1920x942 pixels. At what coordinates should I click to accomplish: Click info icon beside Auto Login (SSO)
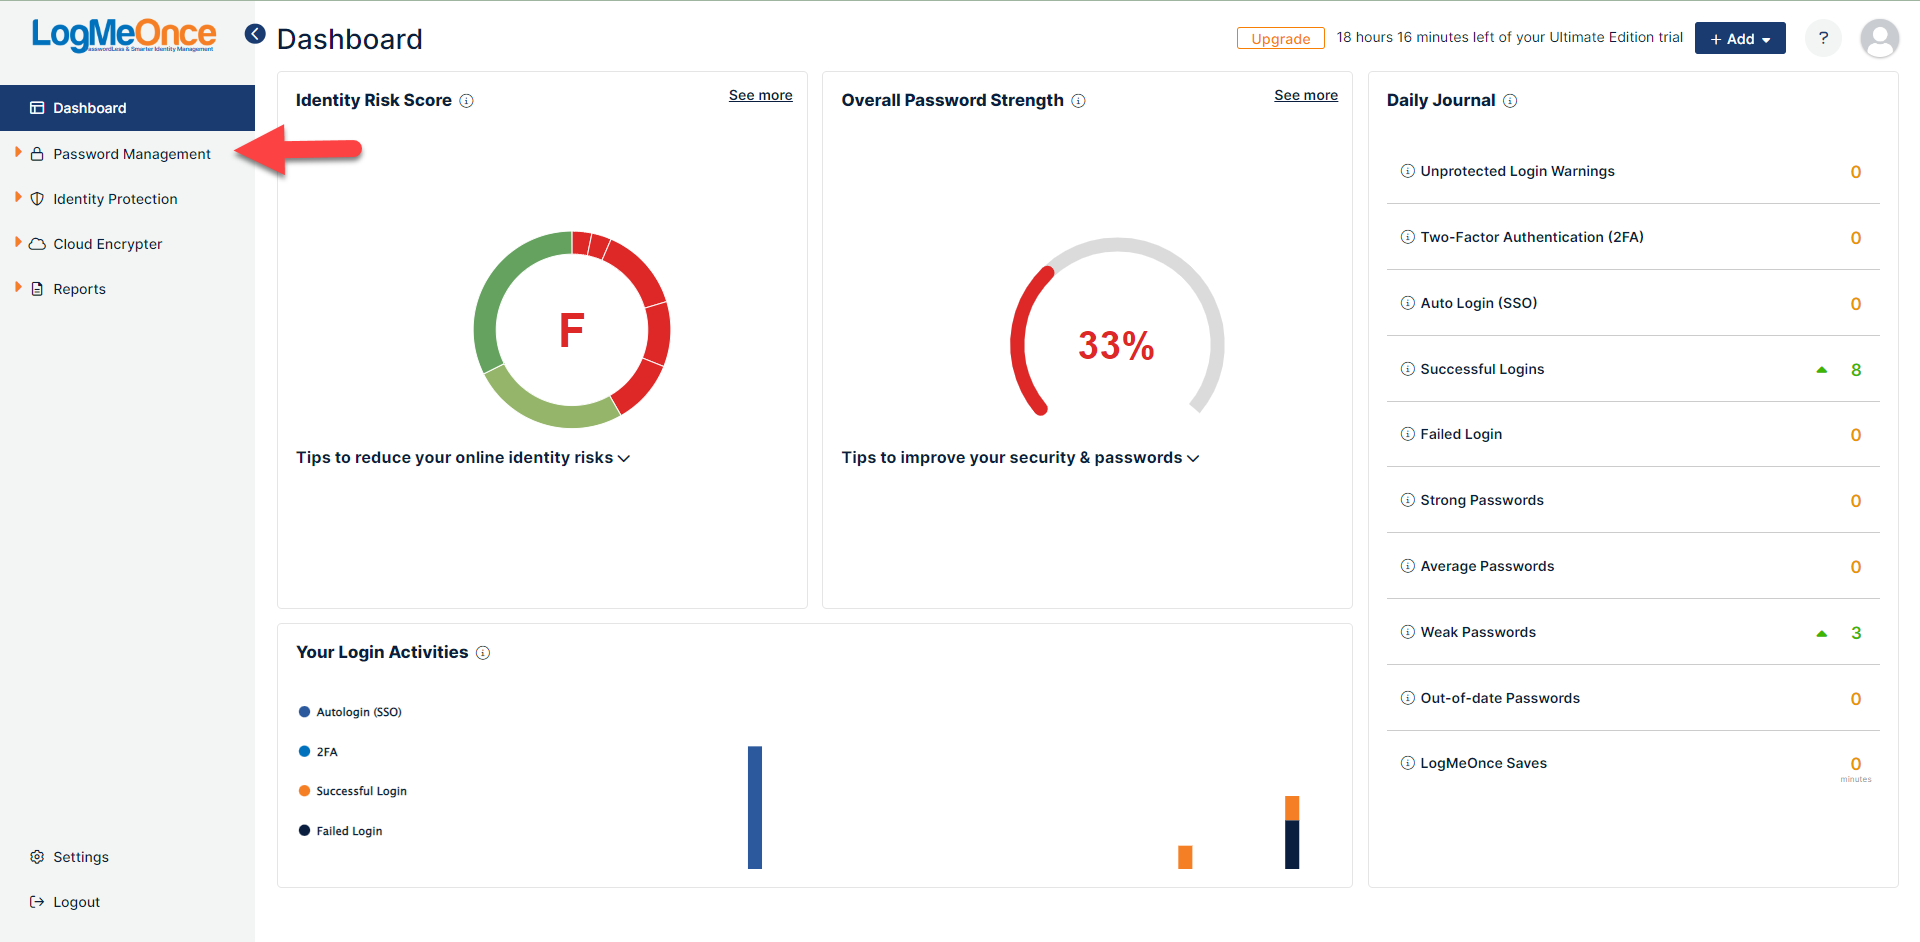click(x=1408, y=303)
